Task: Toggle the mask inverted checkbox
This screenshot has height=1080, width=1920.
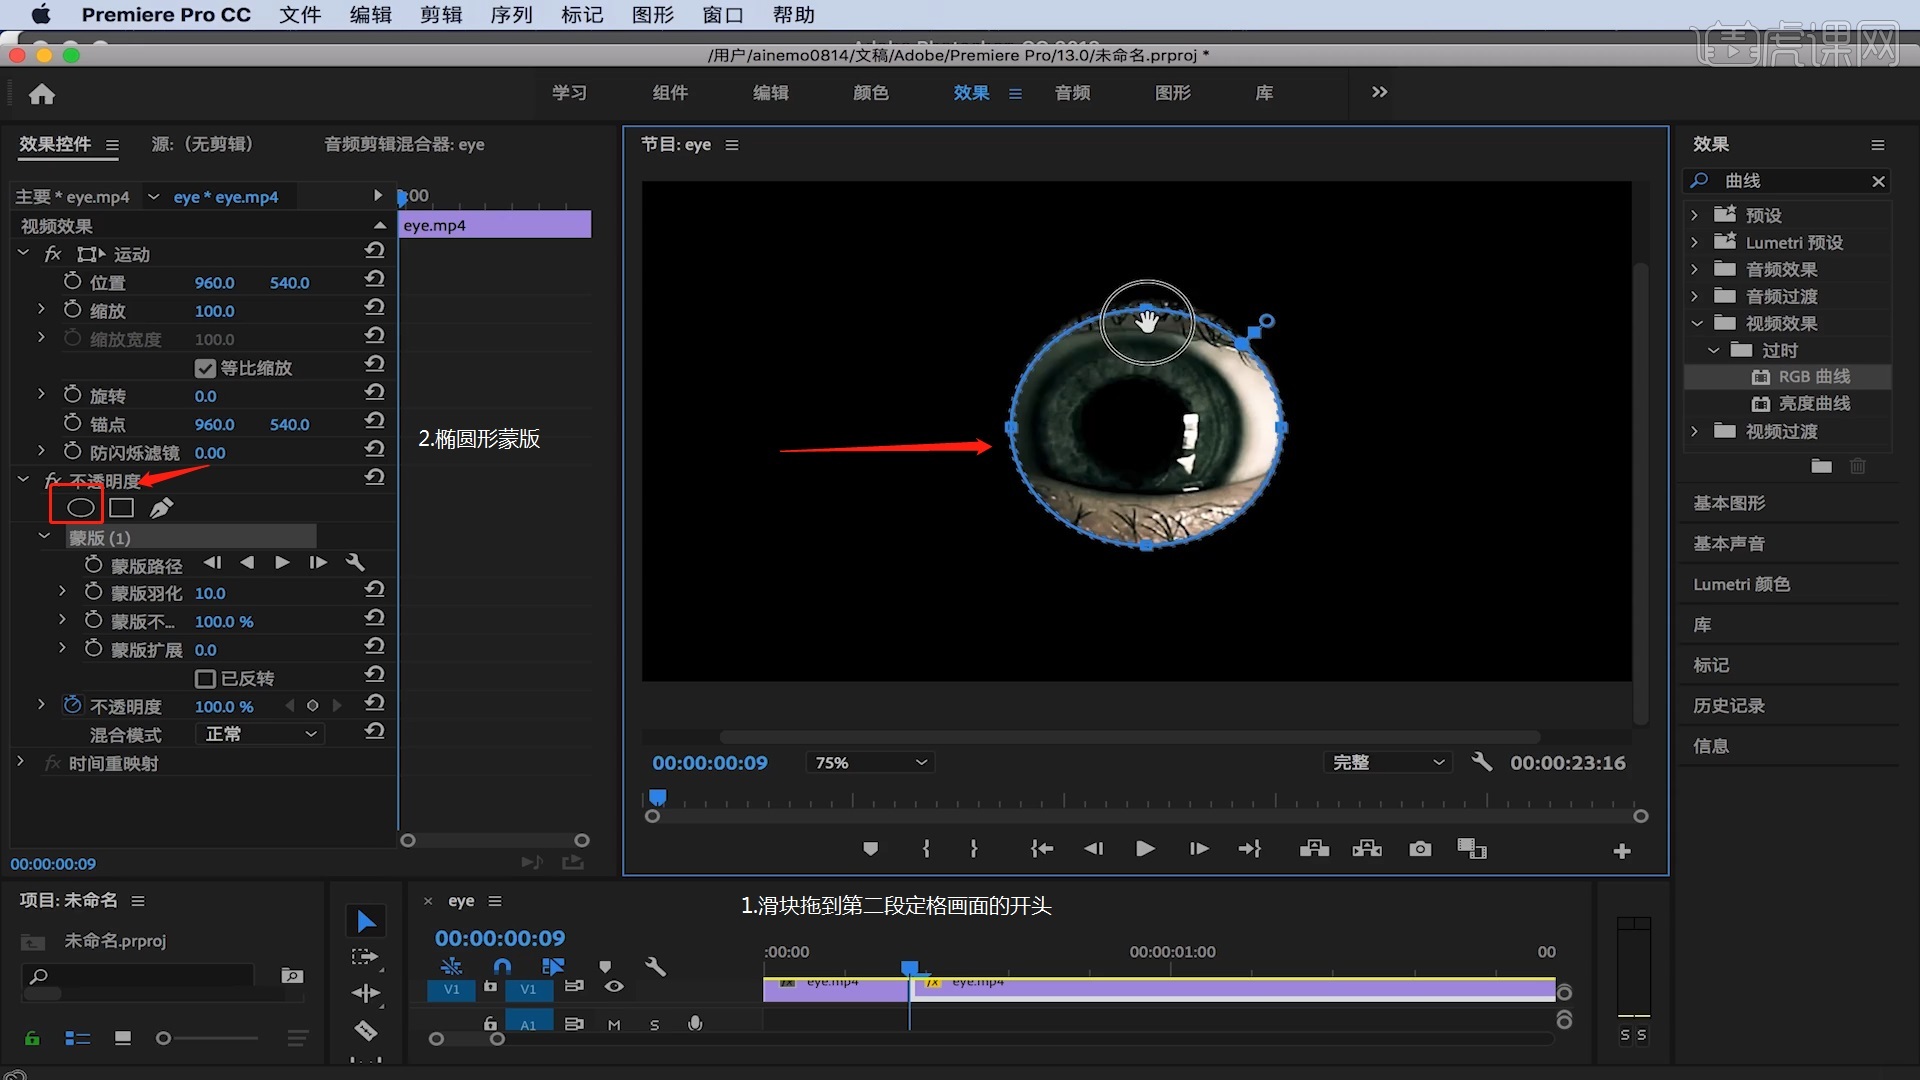Action: point(205,679)
